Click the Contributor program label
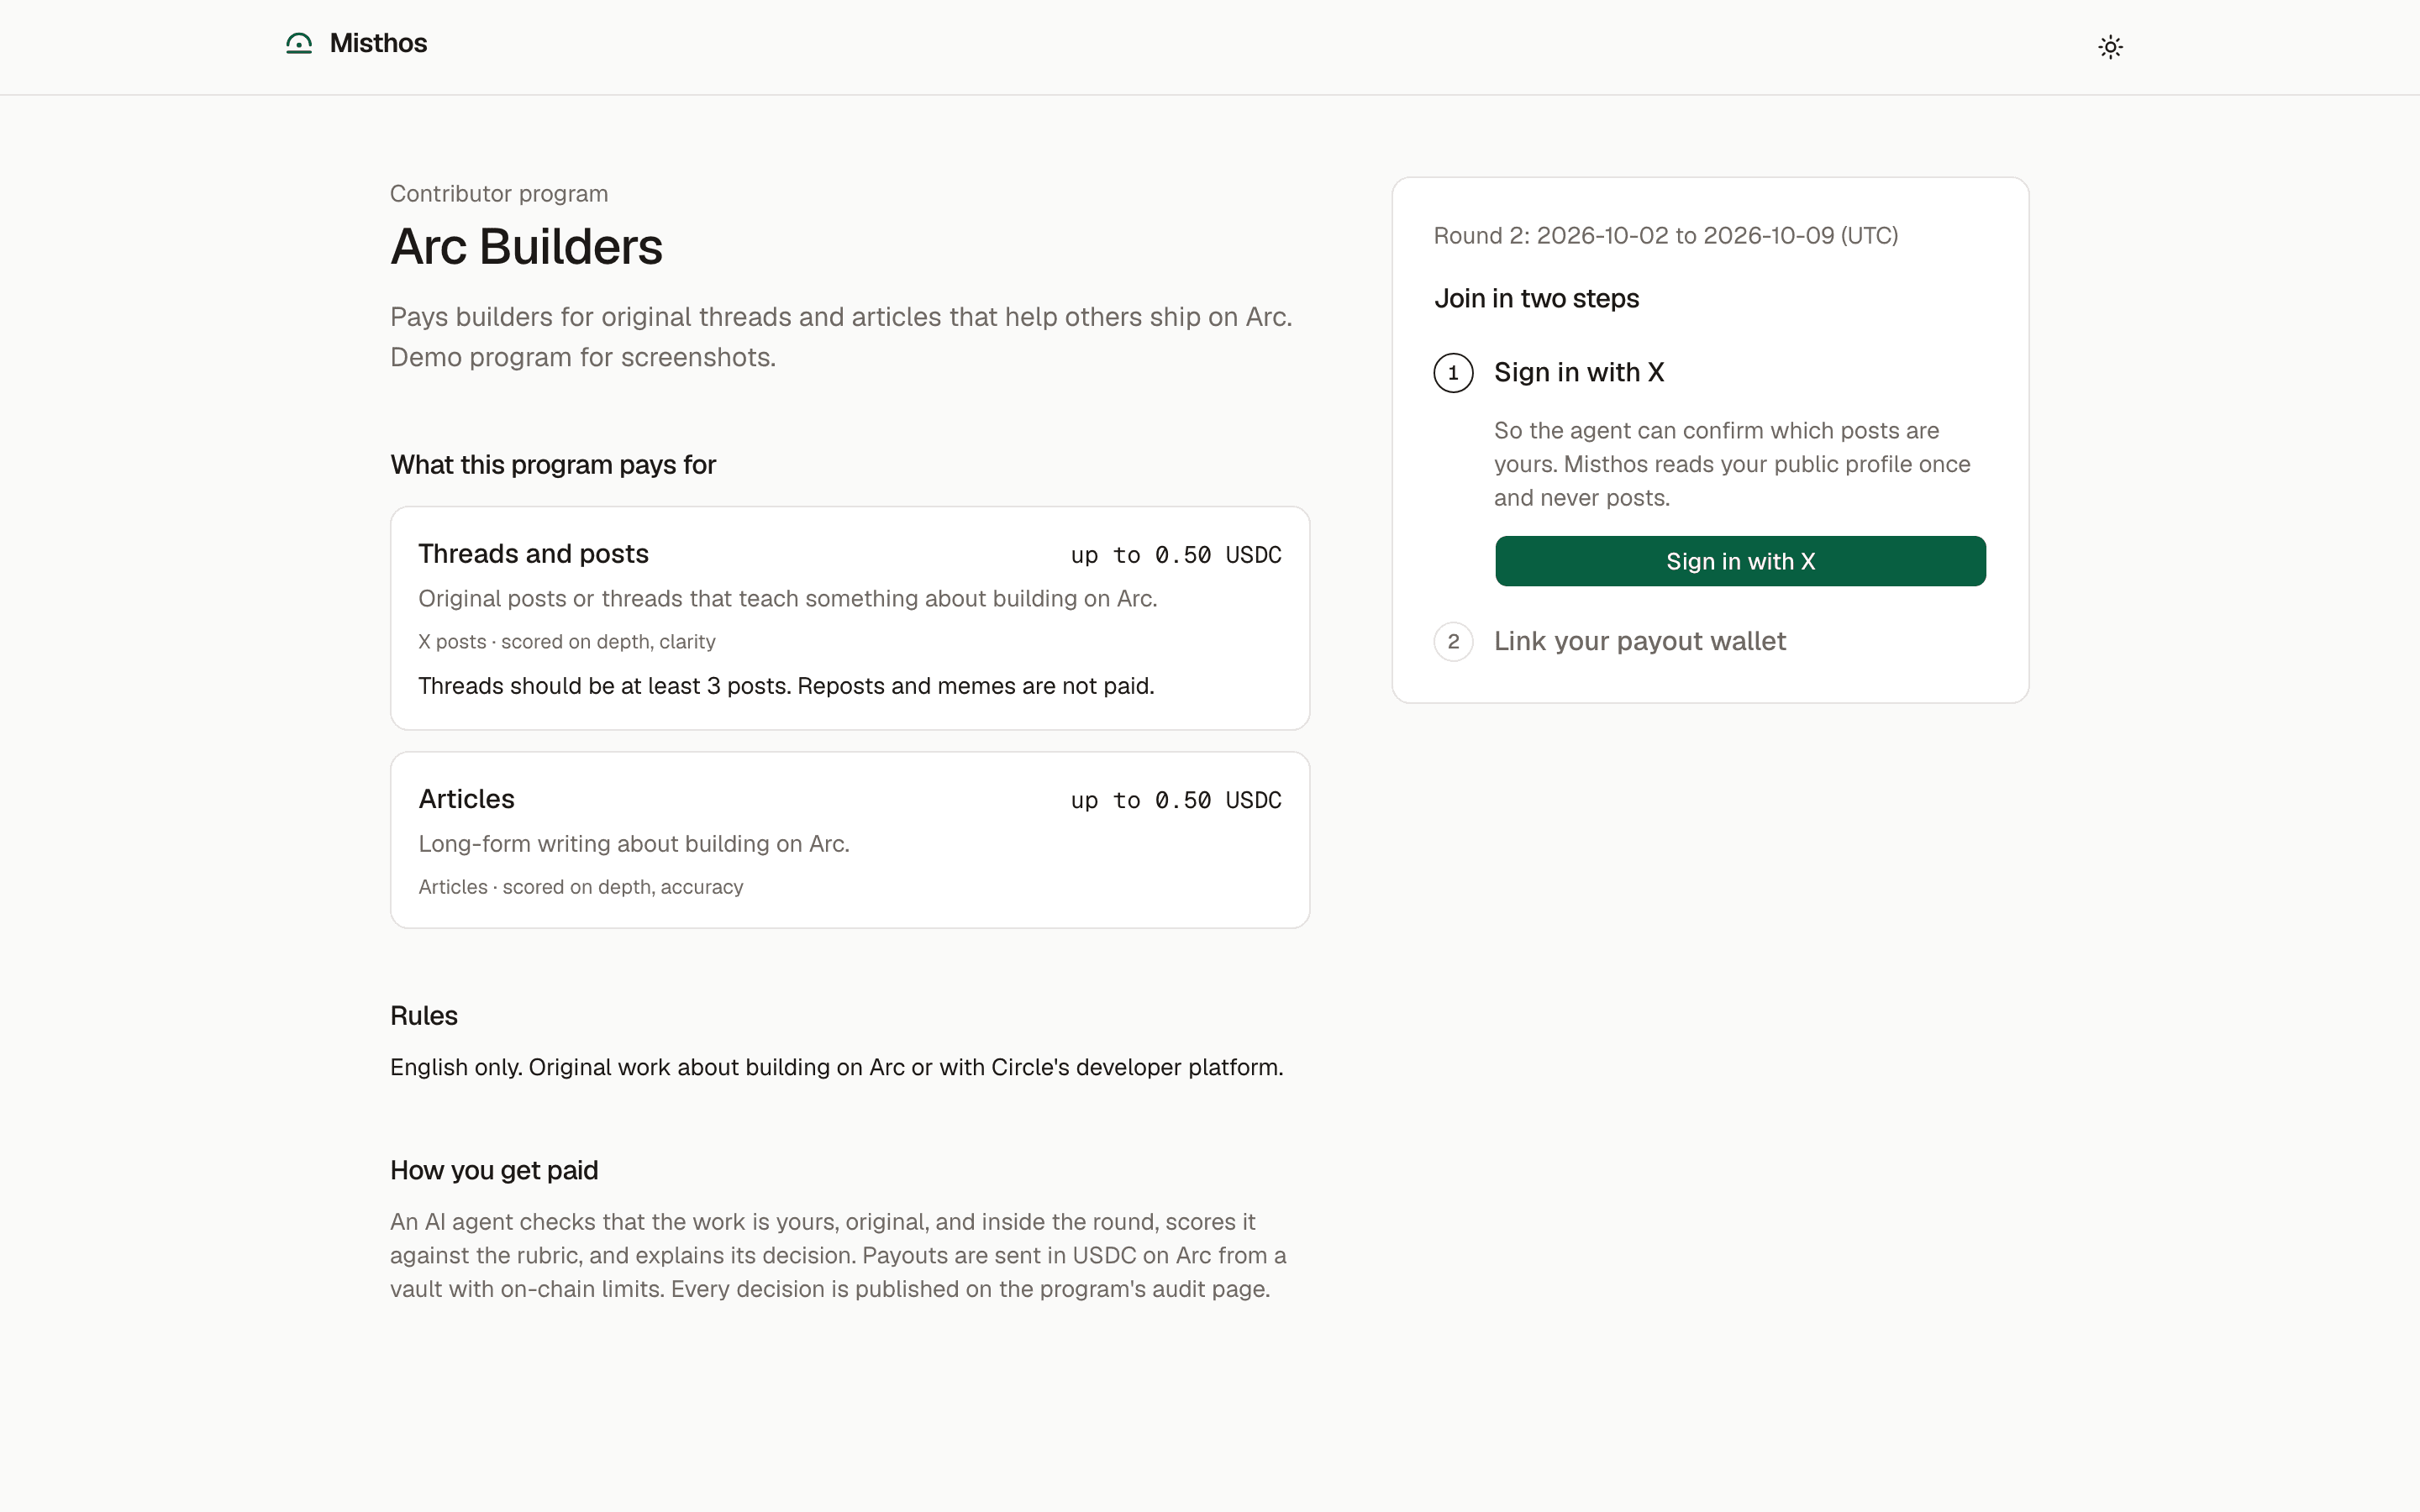The width and height of the screenshot is (2420, 1512). [x=499, y=194]
